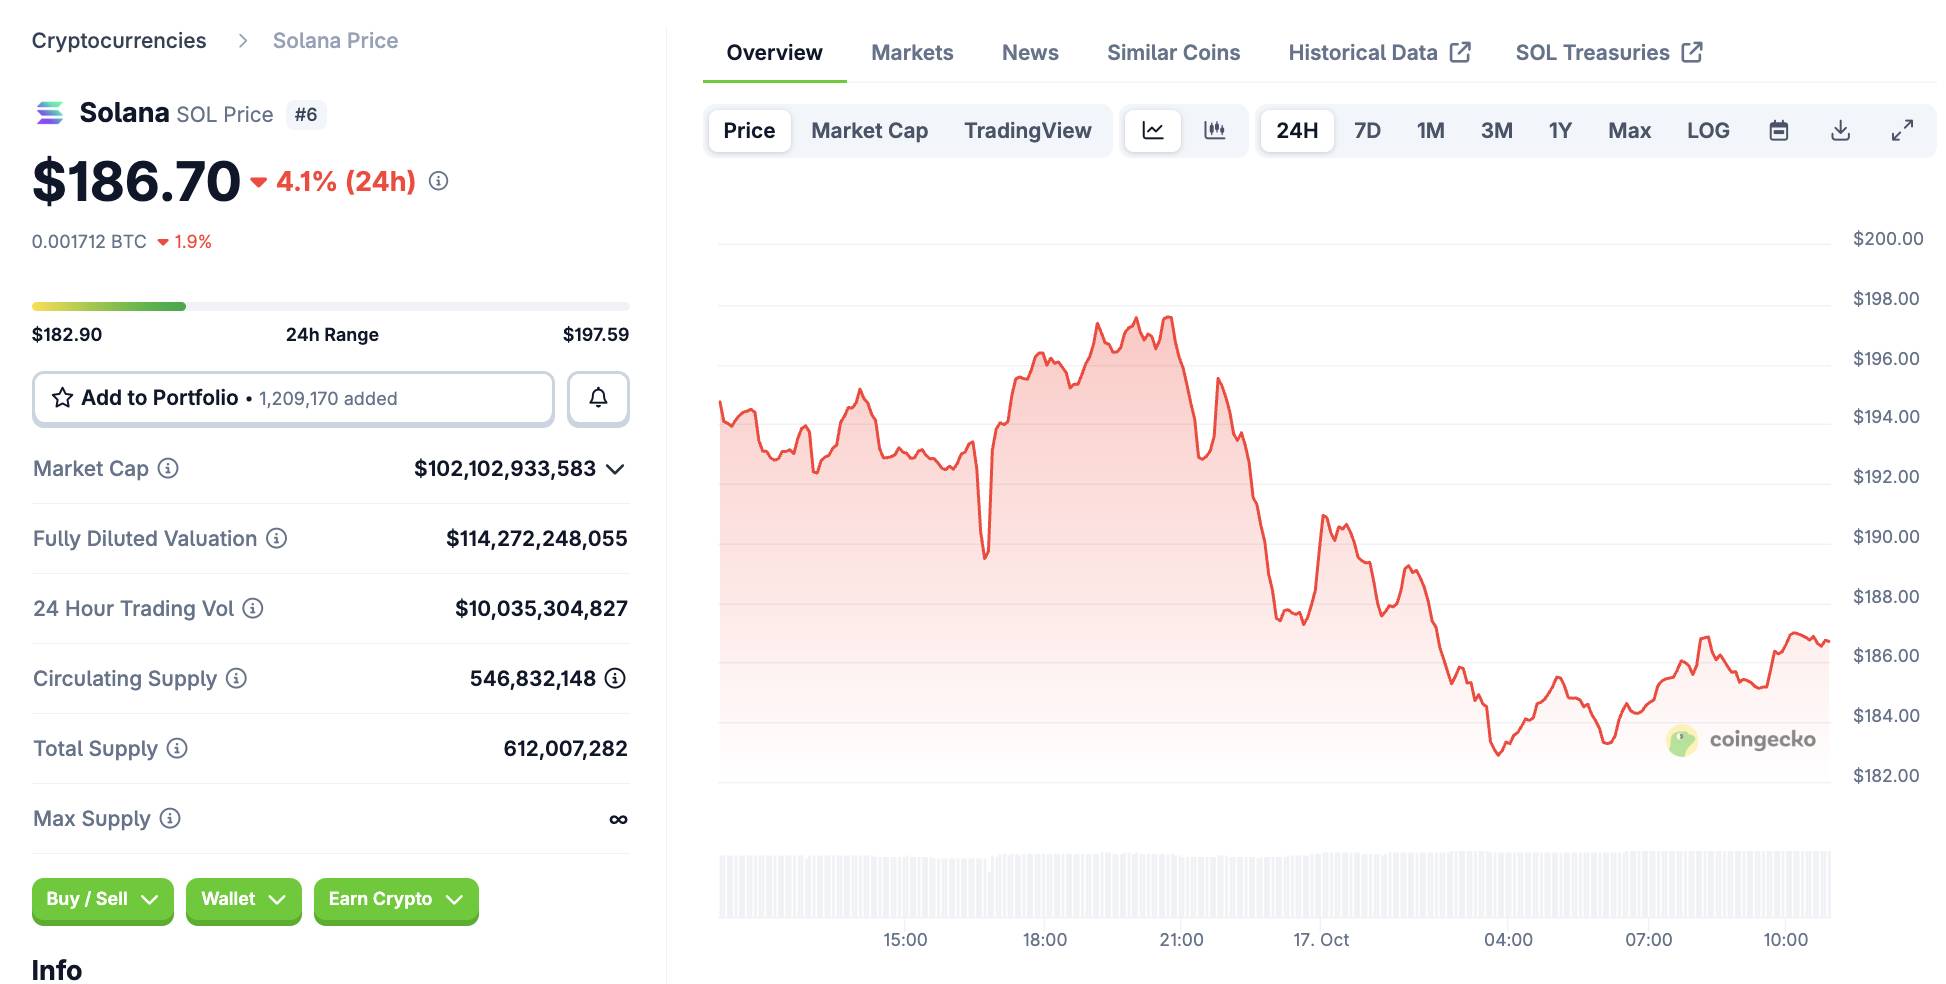Switch the chart to Market Cap
The image size is (1946, 984).
(x=869, y=131)
